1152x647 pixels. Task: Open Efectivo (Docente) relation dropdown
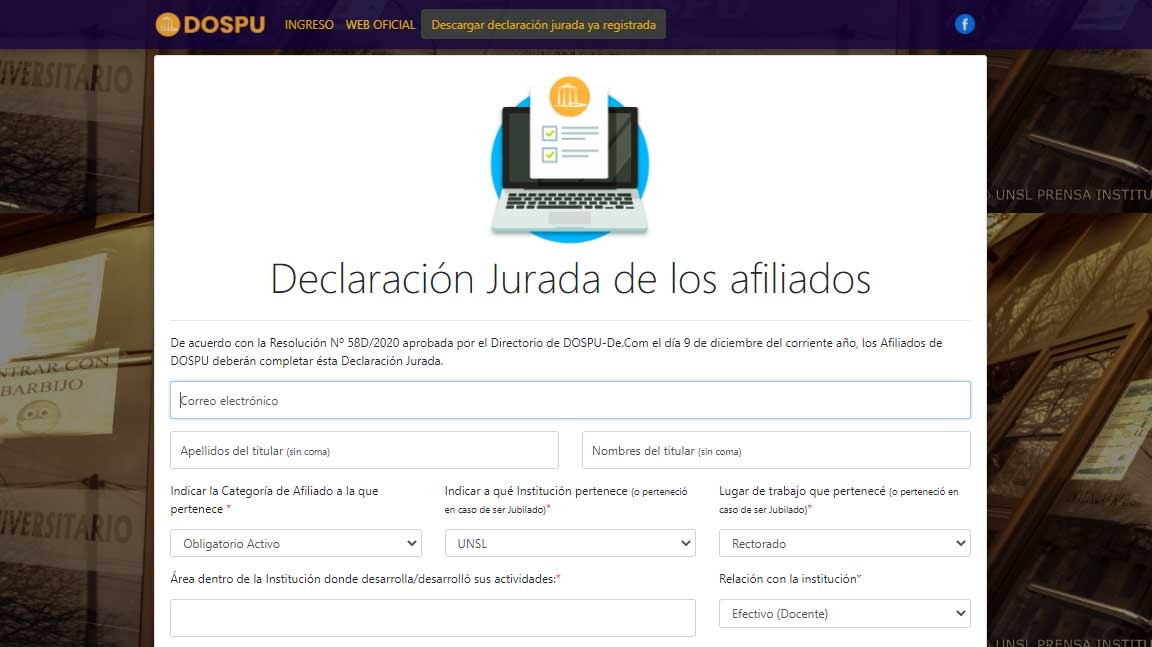pyautogui.click(x=844, y=613)
